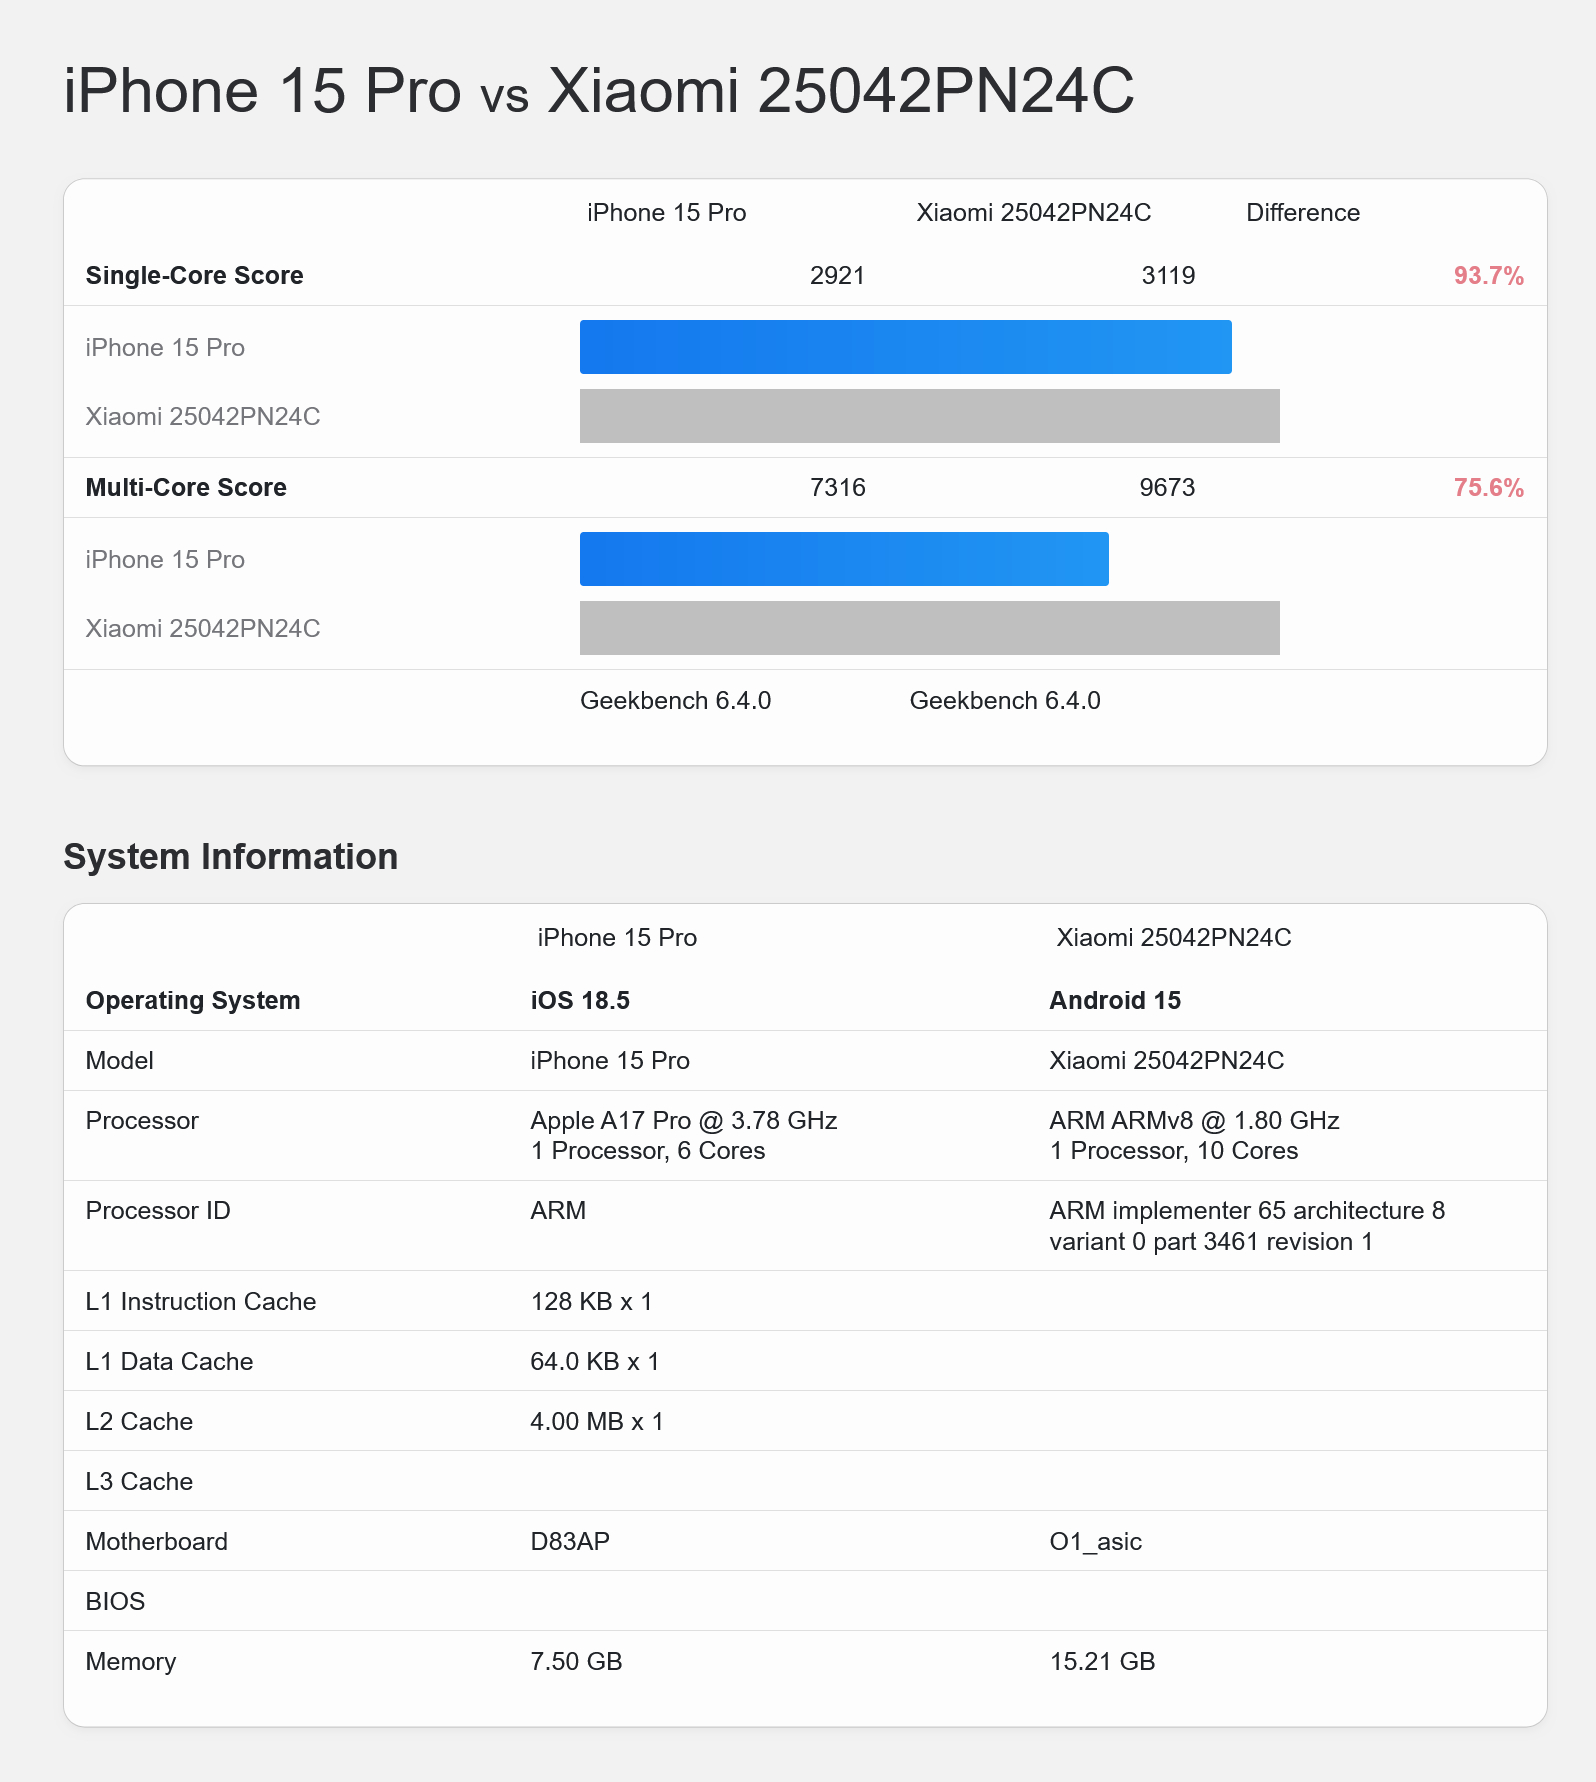The height and width of the screenshot is (1782, 1596).
Task: Click the 93.7% difference value
Action: click(x=1489, y=276)
